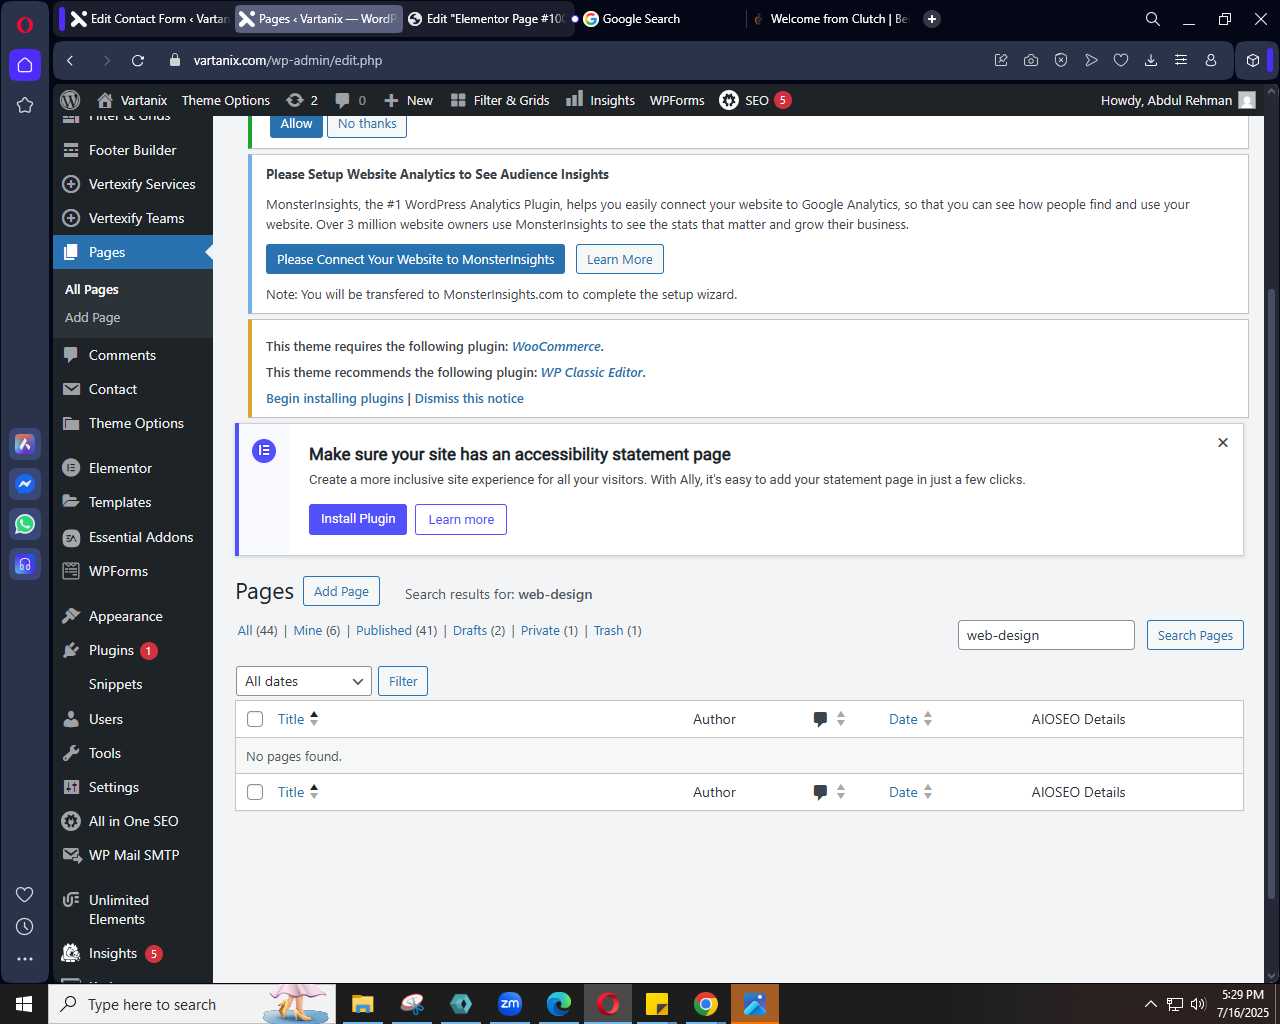This screenshot has height=1024, width=1280.
Task: Click Add Page button beside heading
Action: (341, 591)
